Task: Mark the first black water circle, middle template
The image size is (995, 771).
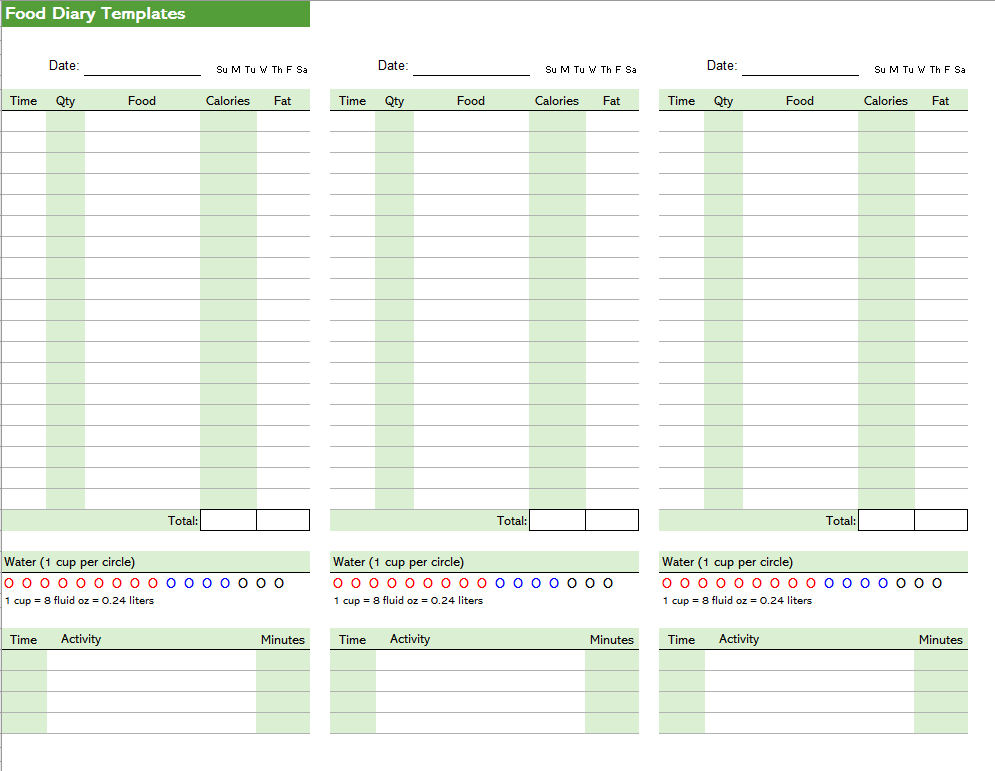Action: [x=572, y=583]
